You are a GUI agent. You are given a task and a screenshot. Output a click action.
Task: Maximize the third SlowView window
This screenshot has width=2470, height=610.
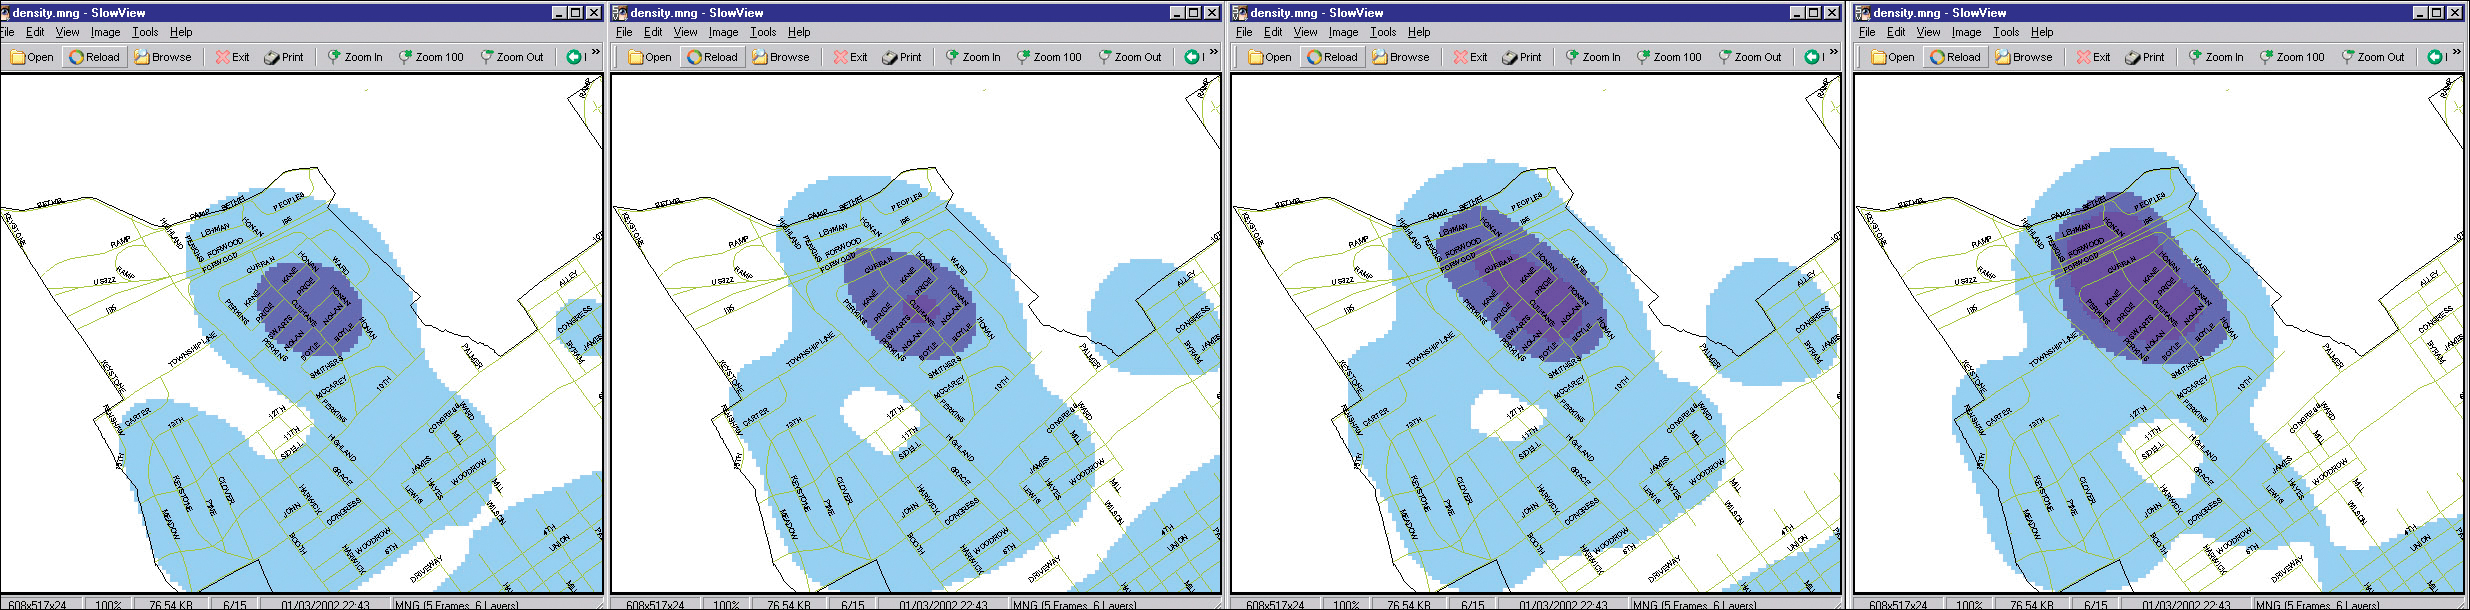[x=1813, y=12]
